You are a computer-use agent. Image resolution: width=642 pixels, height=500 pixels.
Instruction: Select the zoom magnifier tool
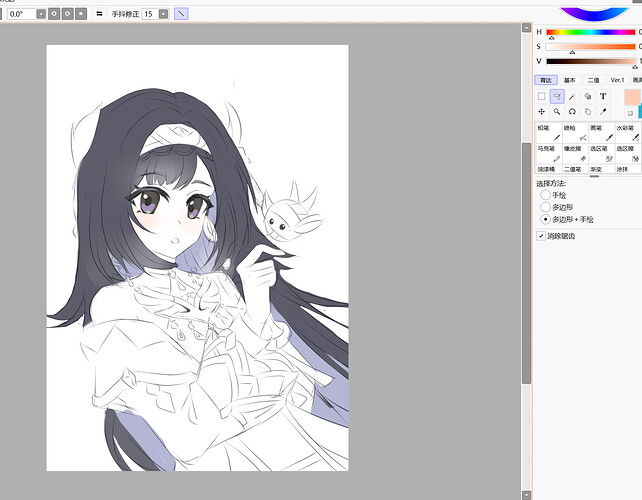(557, 112)
